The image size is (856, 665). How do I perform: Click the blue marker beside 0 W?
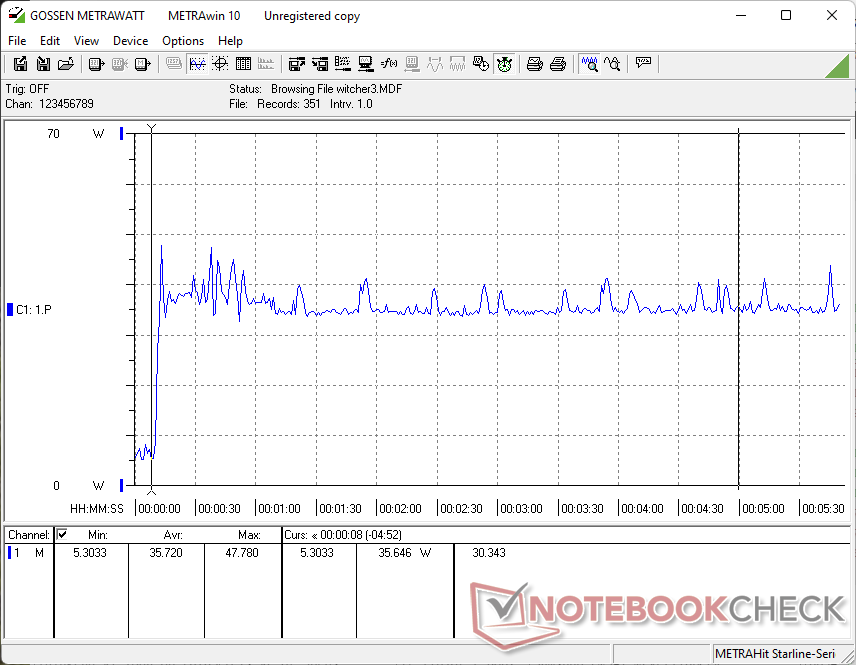(x=122, y=485)
